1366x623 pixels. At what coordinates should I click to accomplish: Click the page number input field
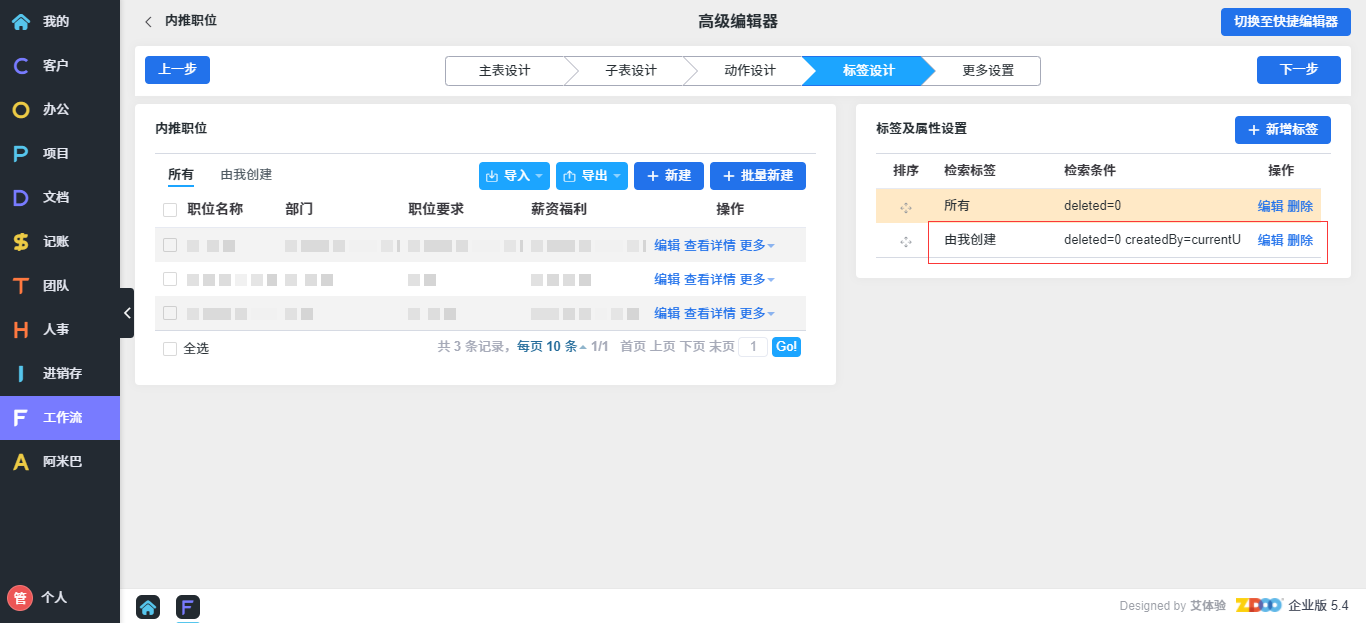click(752, 347)
